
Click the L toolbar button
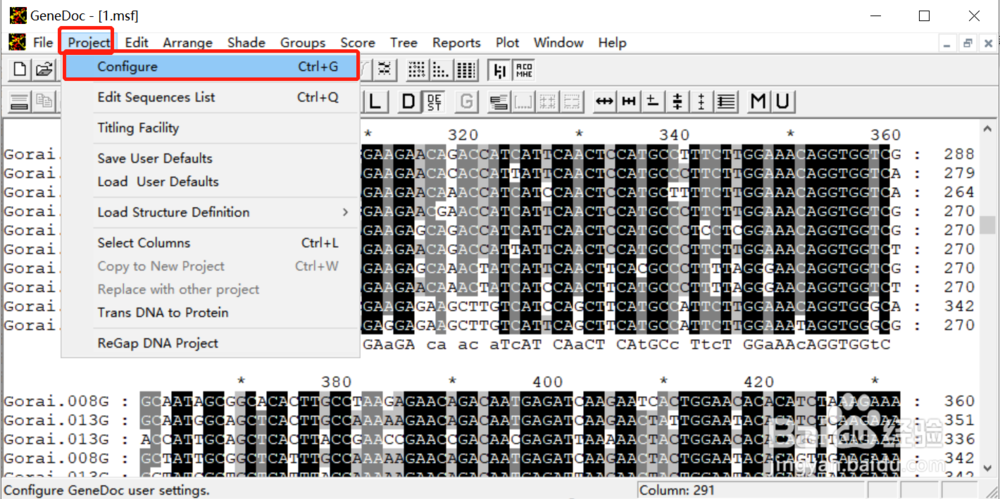pos(376,101)
